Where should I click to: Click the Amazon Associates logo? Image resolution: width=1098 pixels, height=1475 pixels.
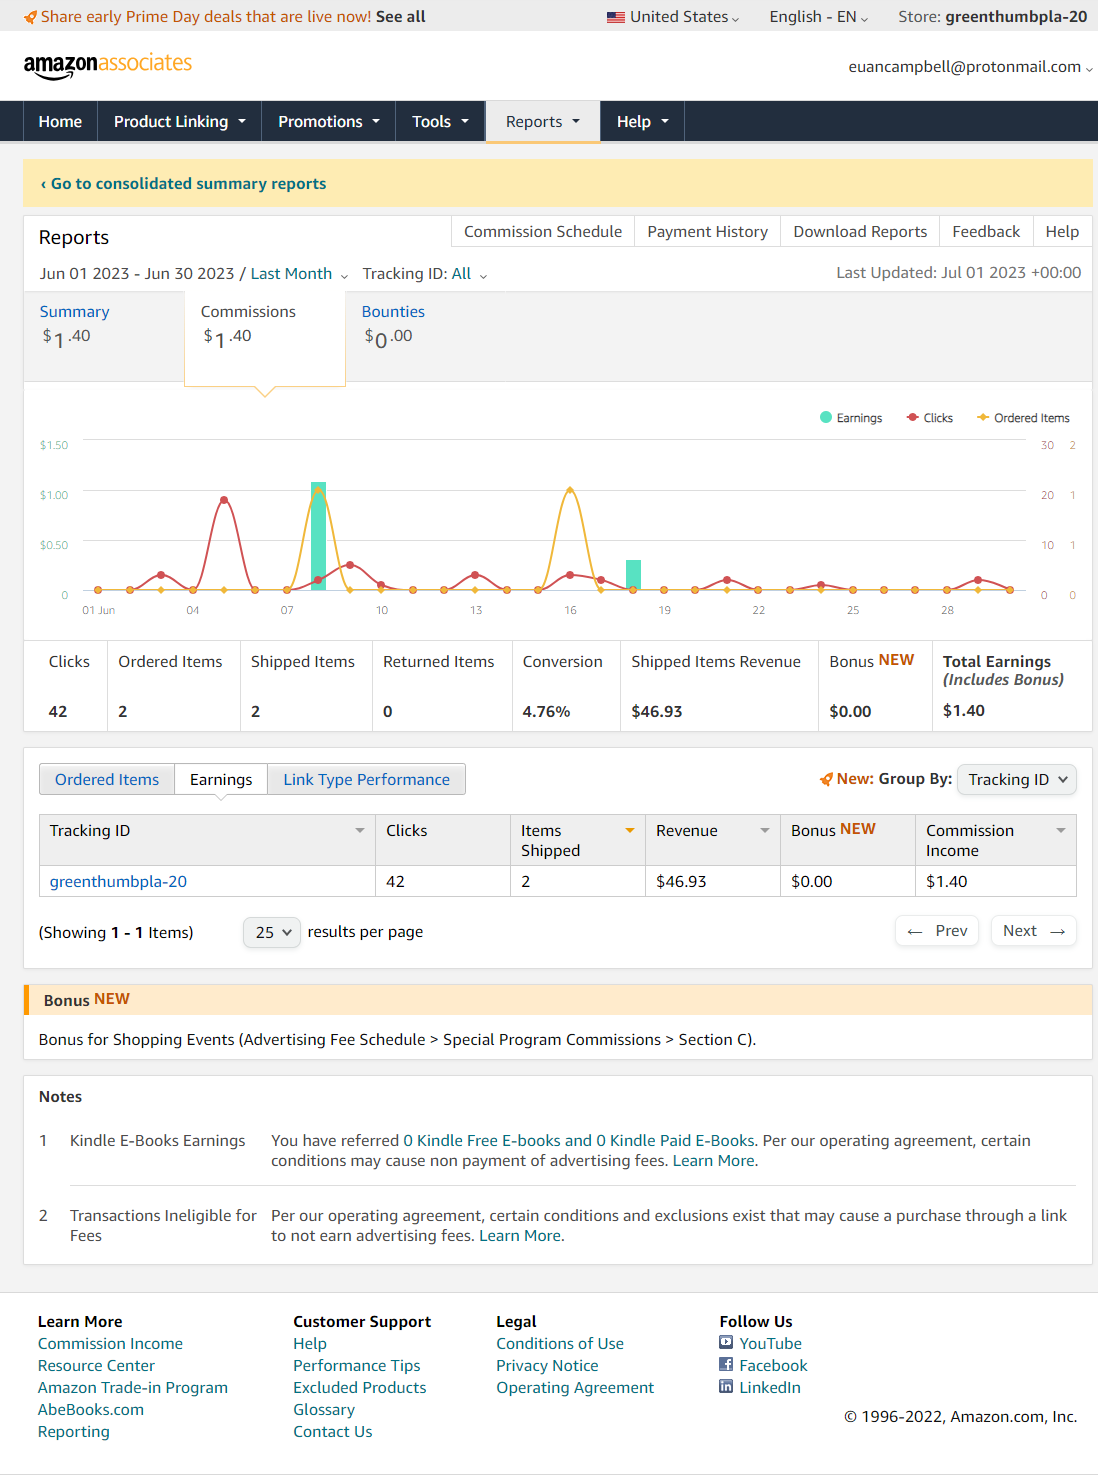pyautogui.click(x=107, y=66)
